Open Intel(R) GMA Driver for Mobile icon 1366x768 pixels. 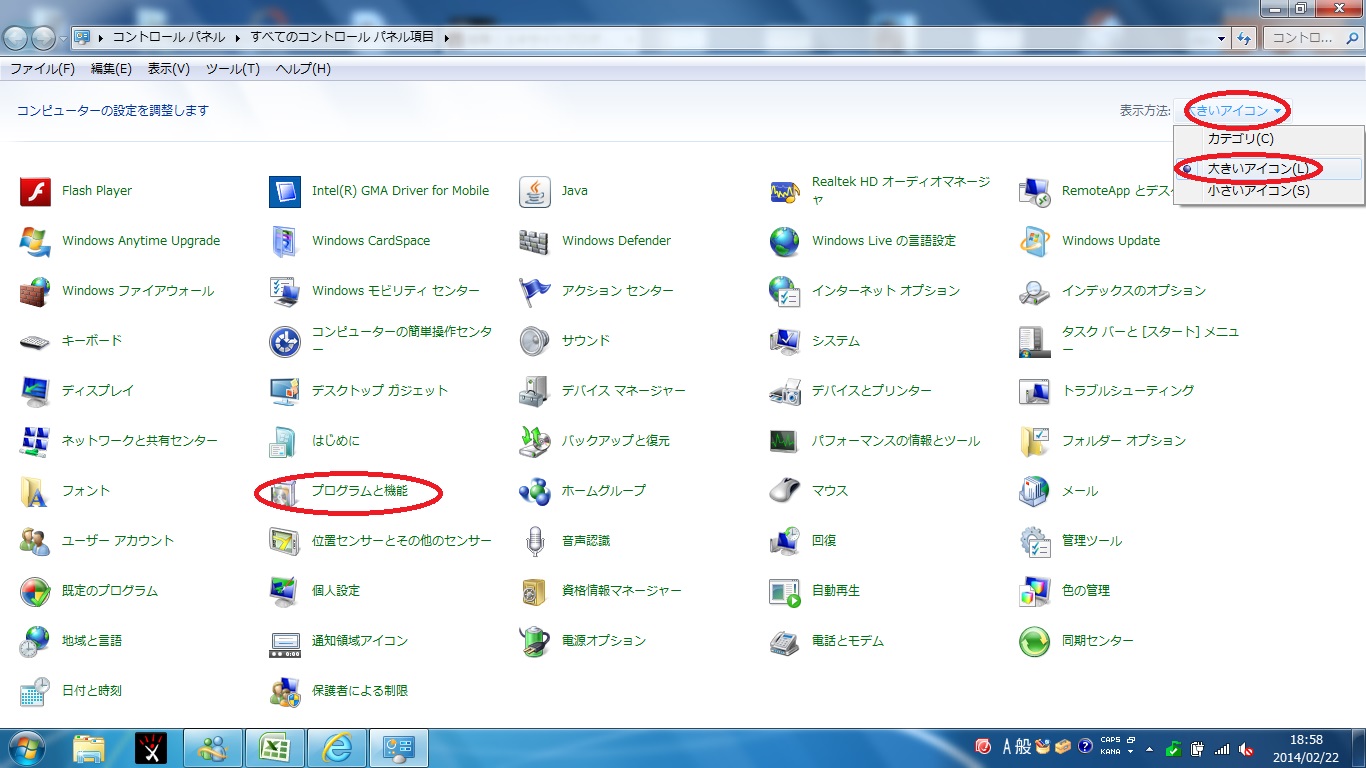(285, 191)
